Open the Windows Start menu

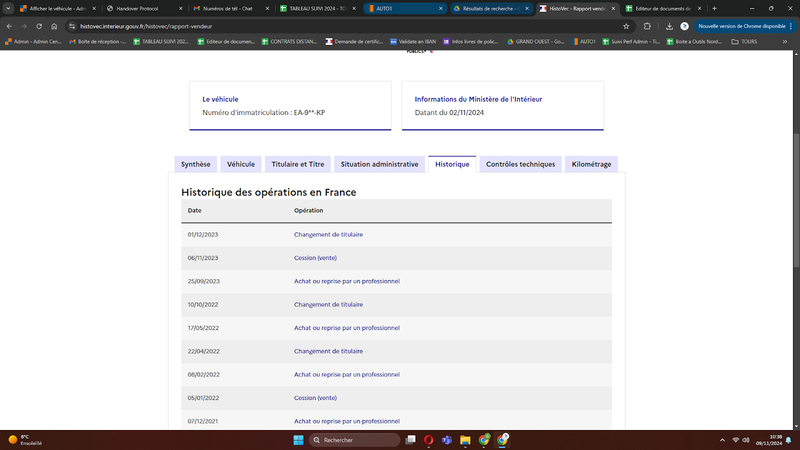tap(298, 440)
